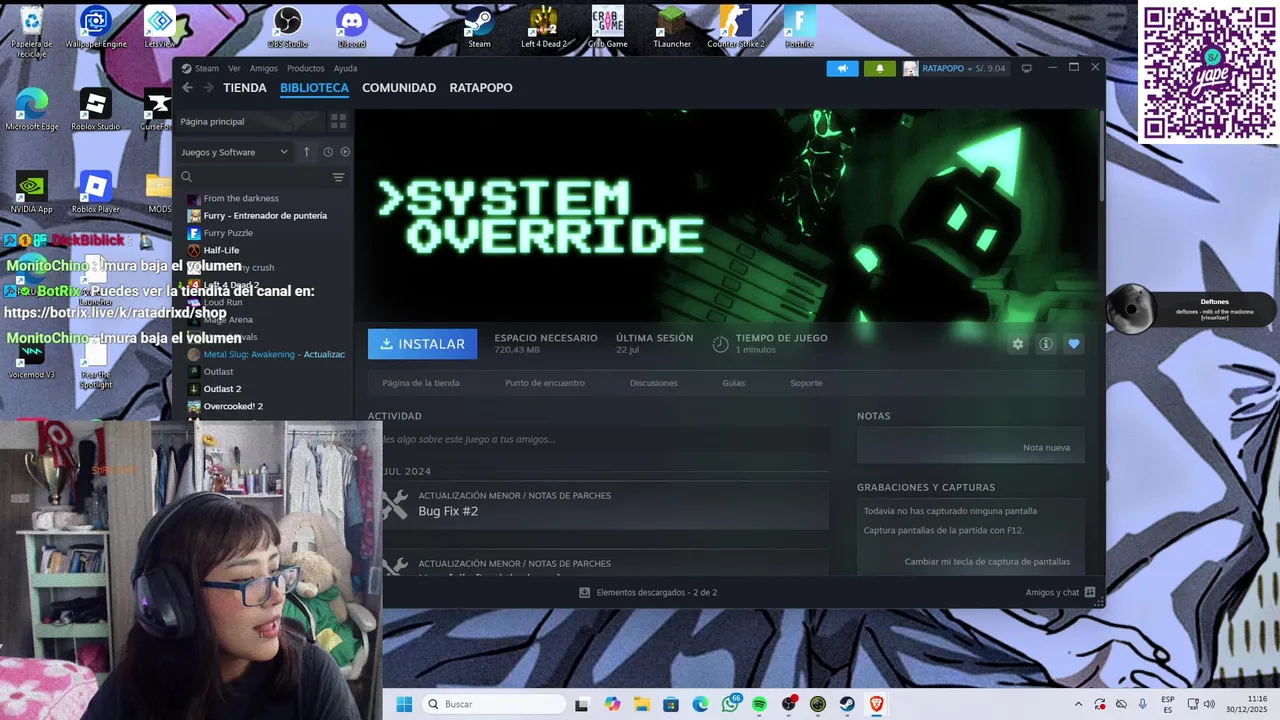Open Ayuda menu
1280x720 pixels.
tap(345, 68)
